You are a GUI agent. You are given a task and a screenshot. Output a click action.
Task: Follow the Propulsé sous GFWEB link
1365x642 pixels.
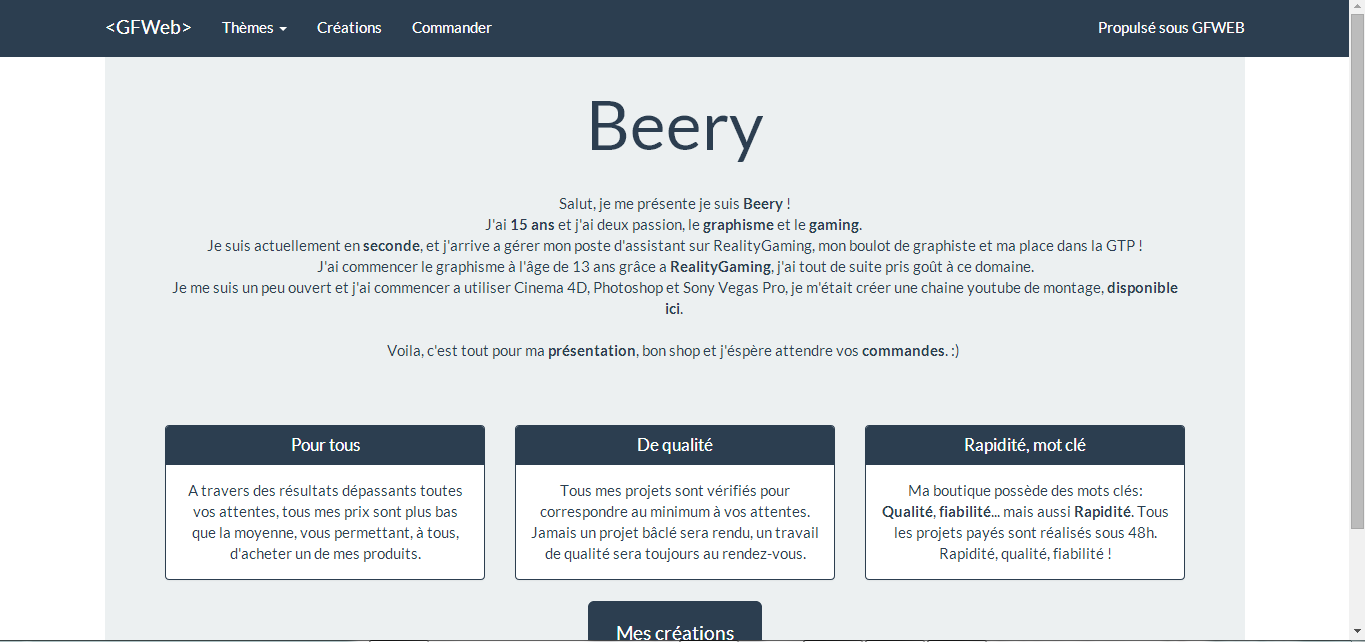1171,28
